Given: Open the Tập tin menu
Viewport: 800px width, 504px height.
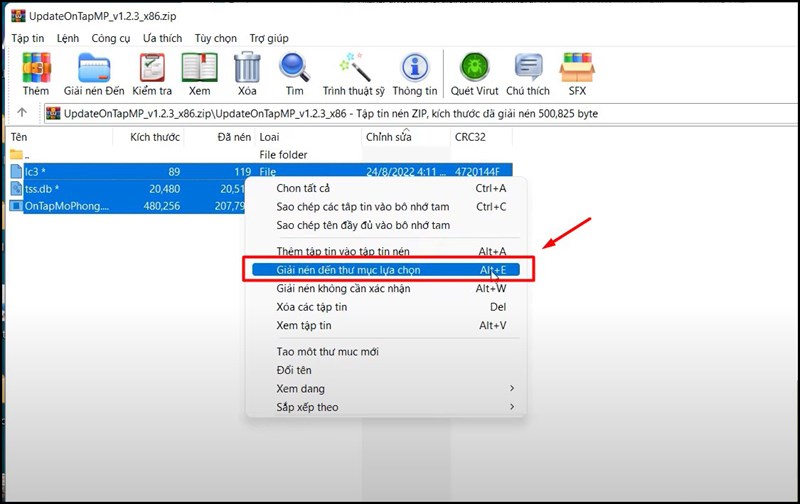Looking at the screenshot, I should (x=28, y=38).
